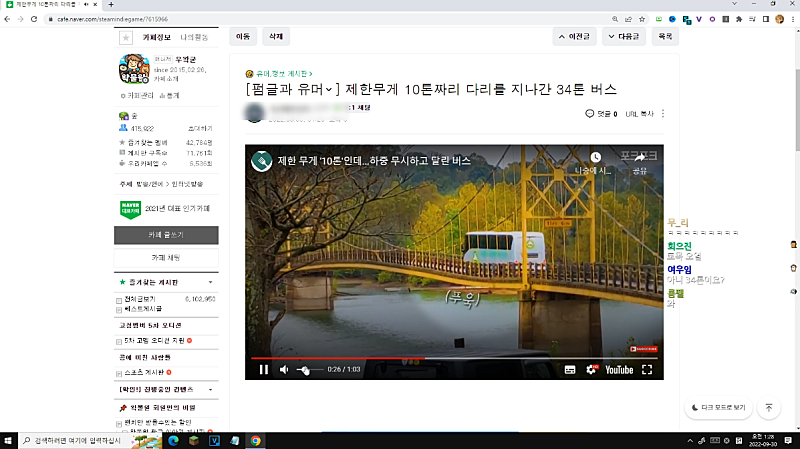Select the 나의활동 tab
The width and height of the screenshot is (800, 449).
[194, 37]
